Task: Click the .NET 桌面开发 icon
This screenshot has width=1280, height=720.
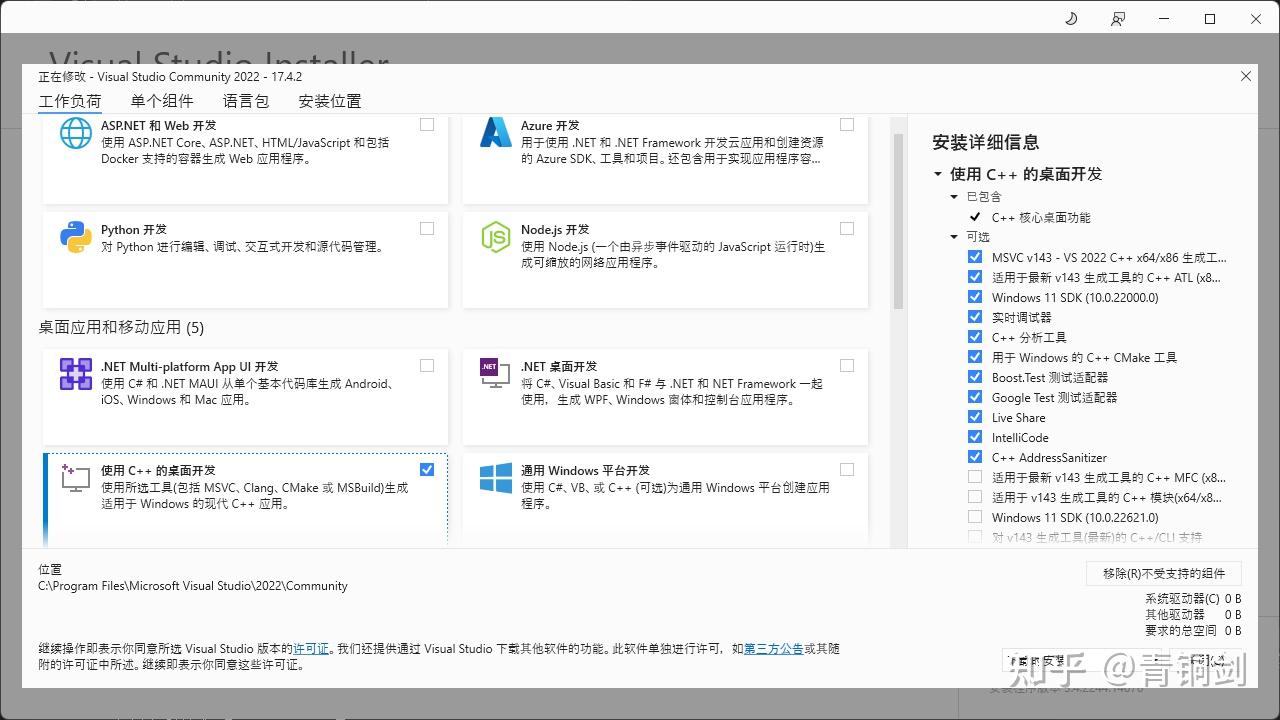Action: coord(495,374)
